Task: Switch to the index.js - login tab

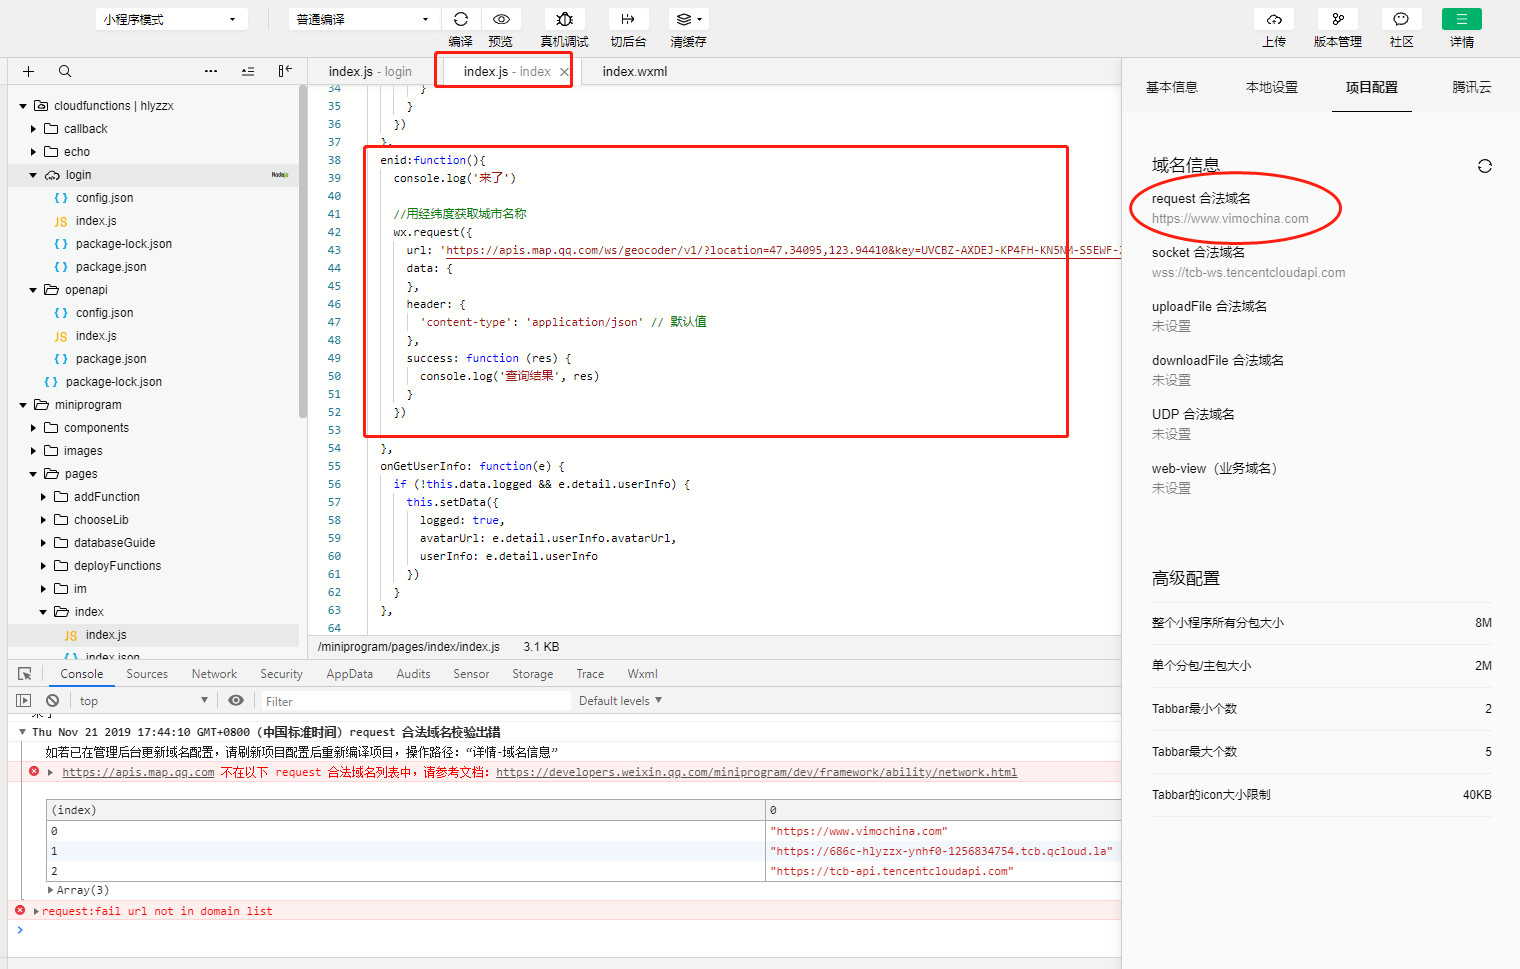Action: [x=370, y=72]
